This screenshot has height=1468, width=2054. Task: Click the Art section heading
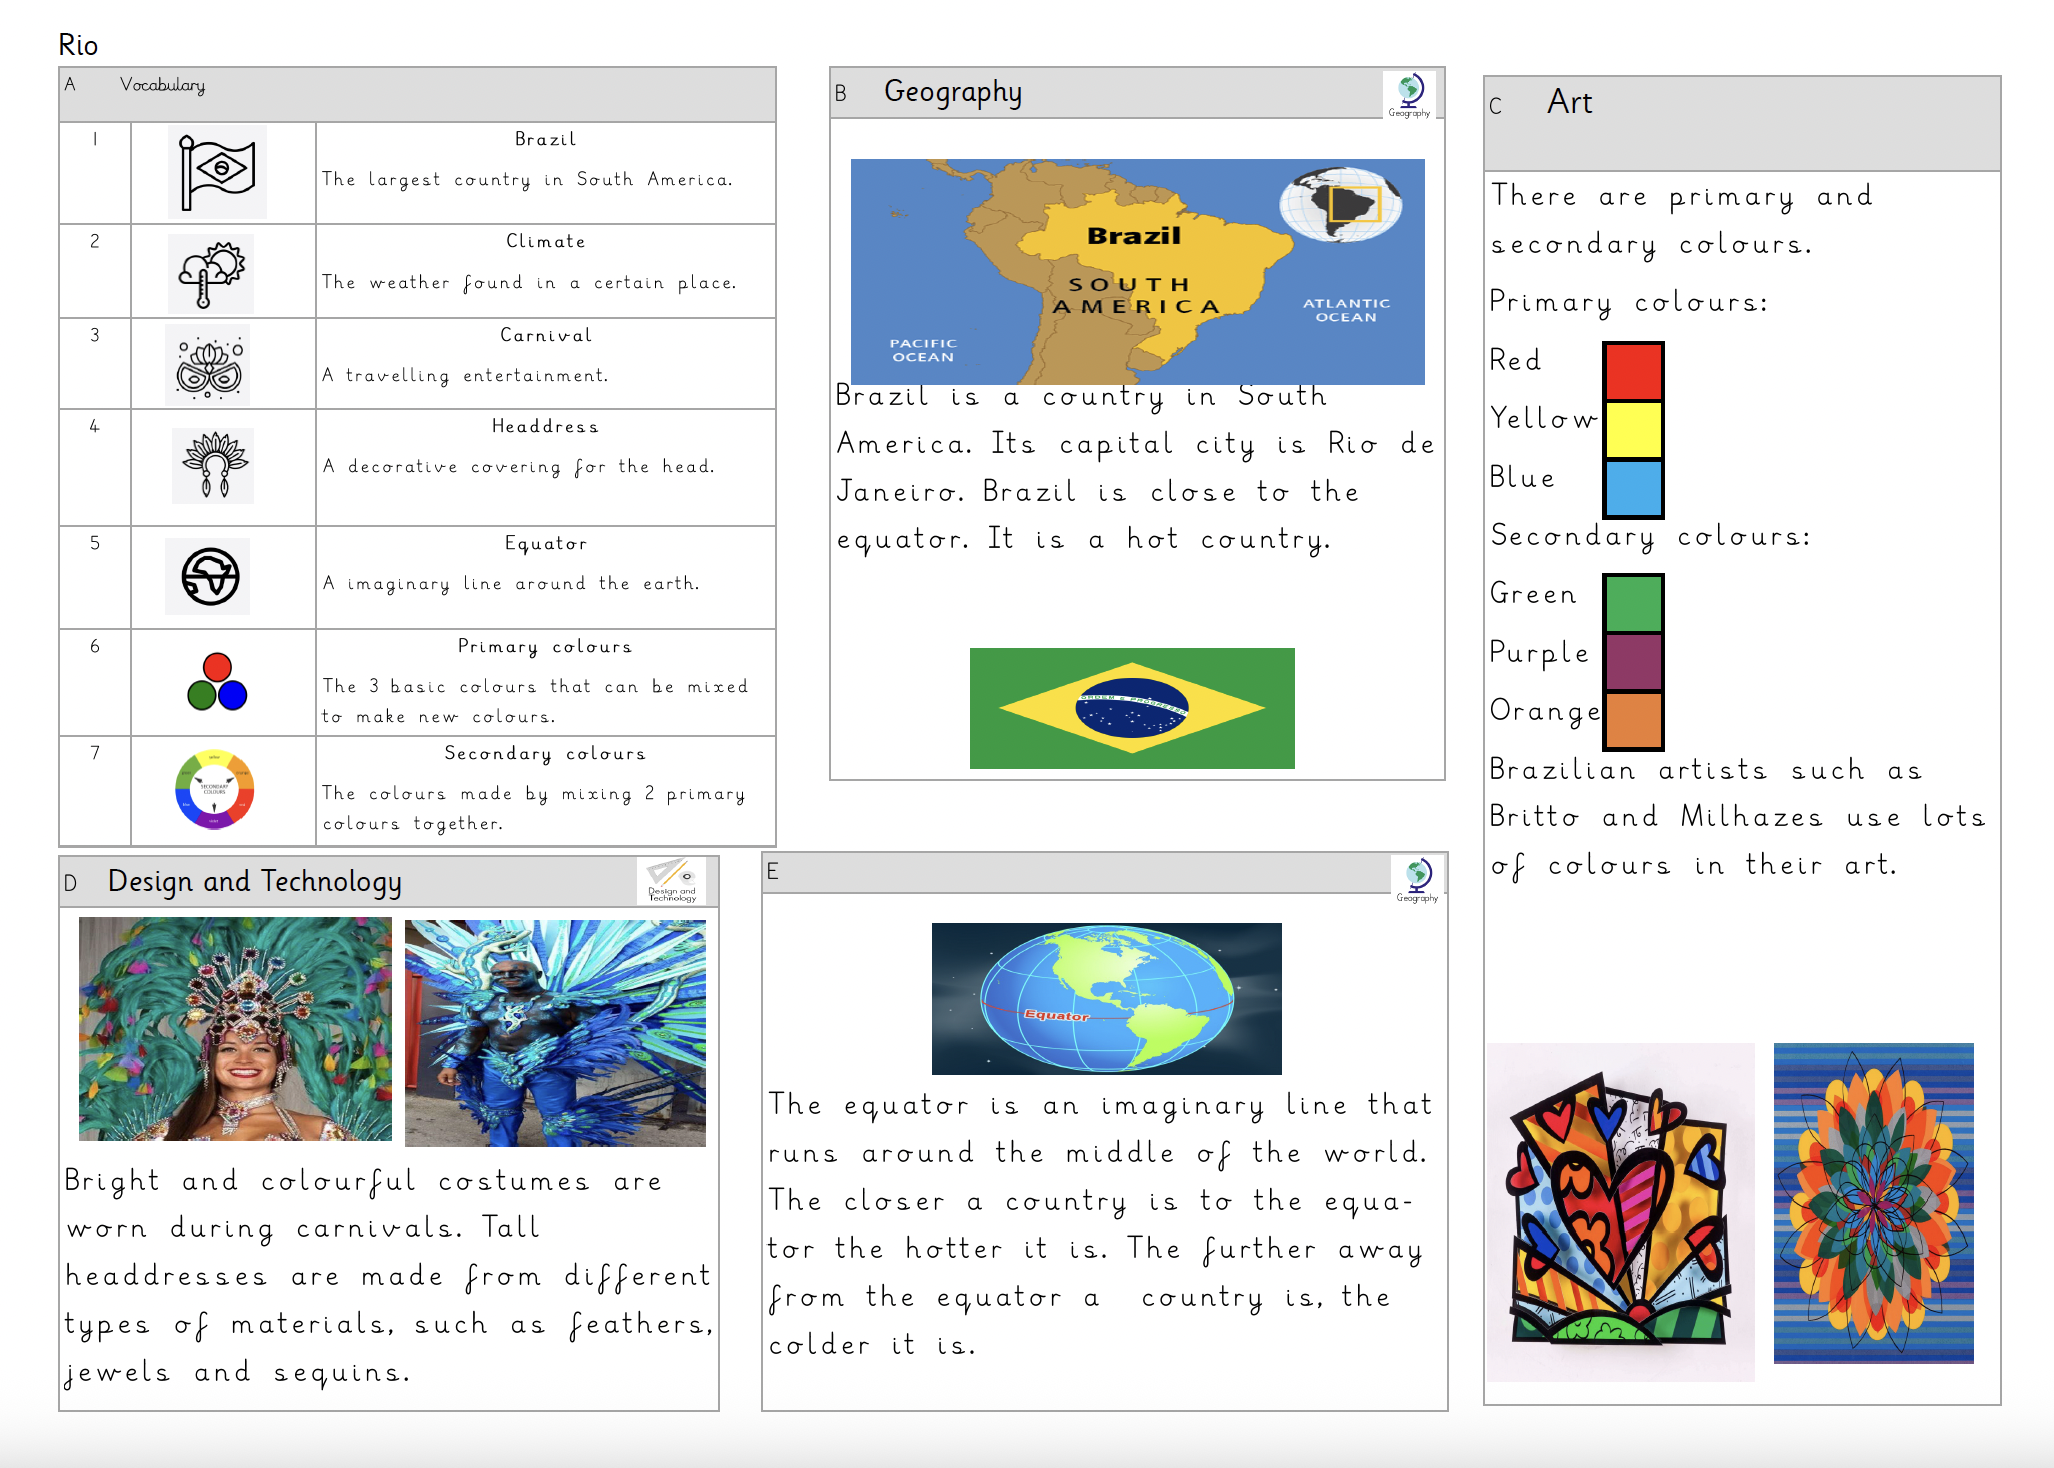1568,102
